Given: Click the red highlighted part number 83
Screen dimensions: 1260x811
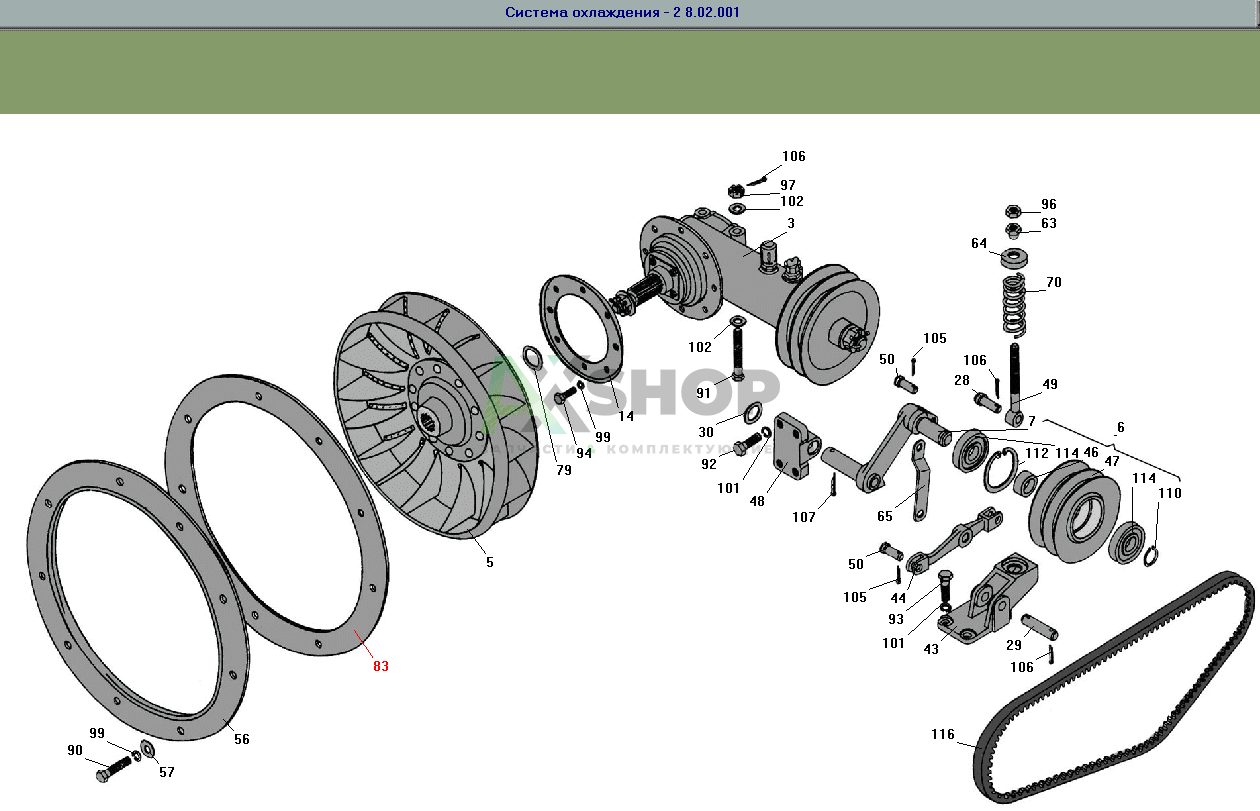Looking at the screenshot, I should coord(380,666).
